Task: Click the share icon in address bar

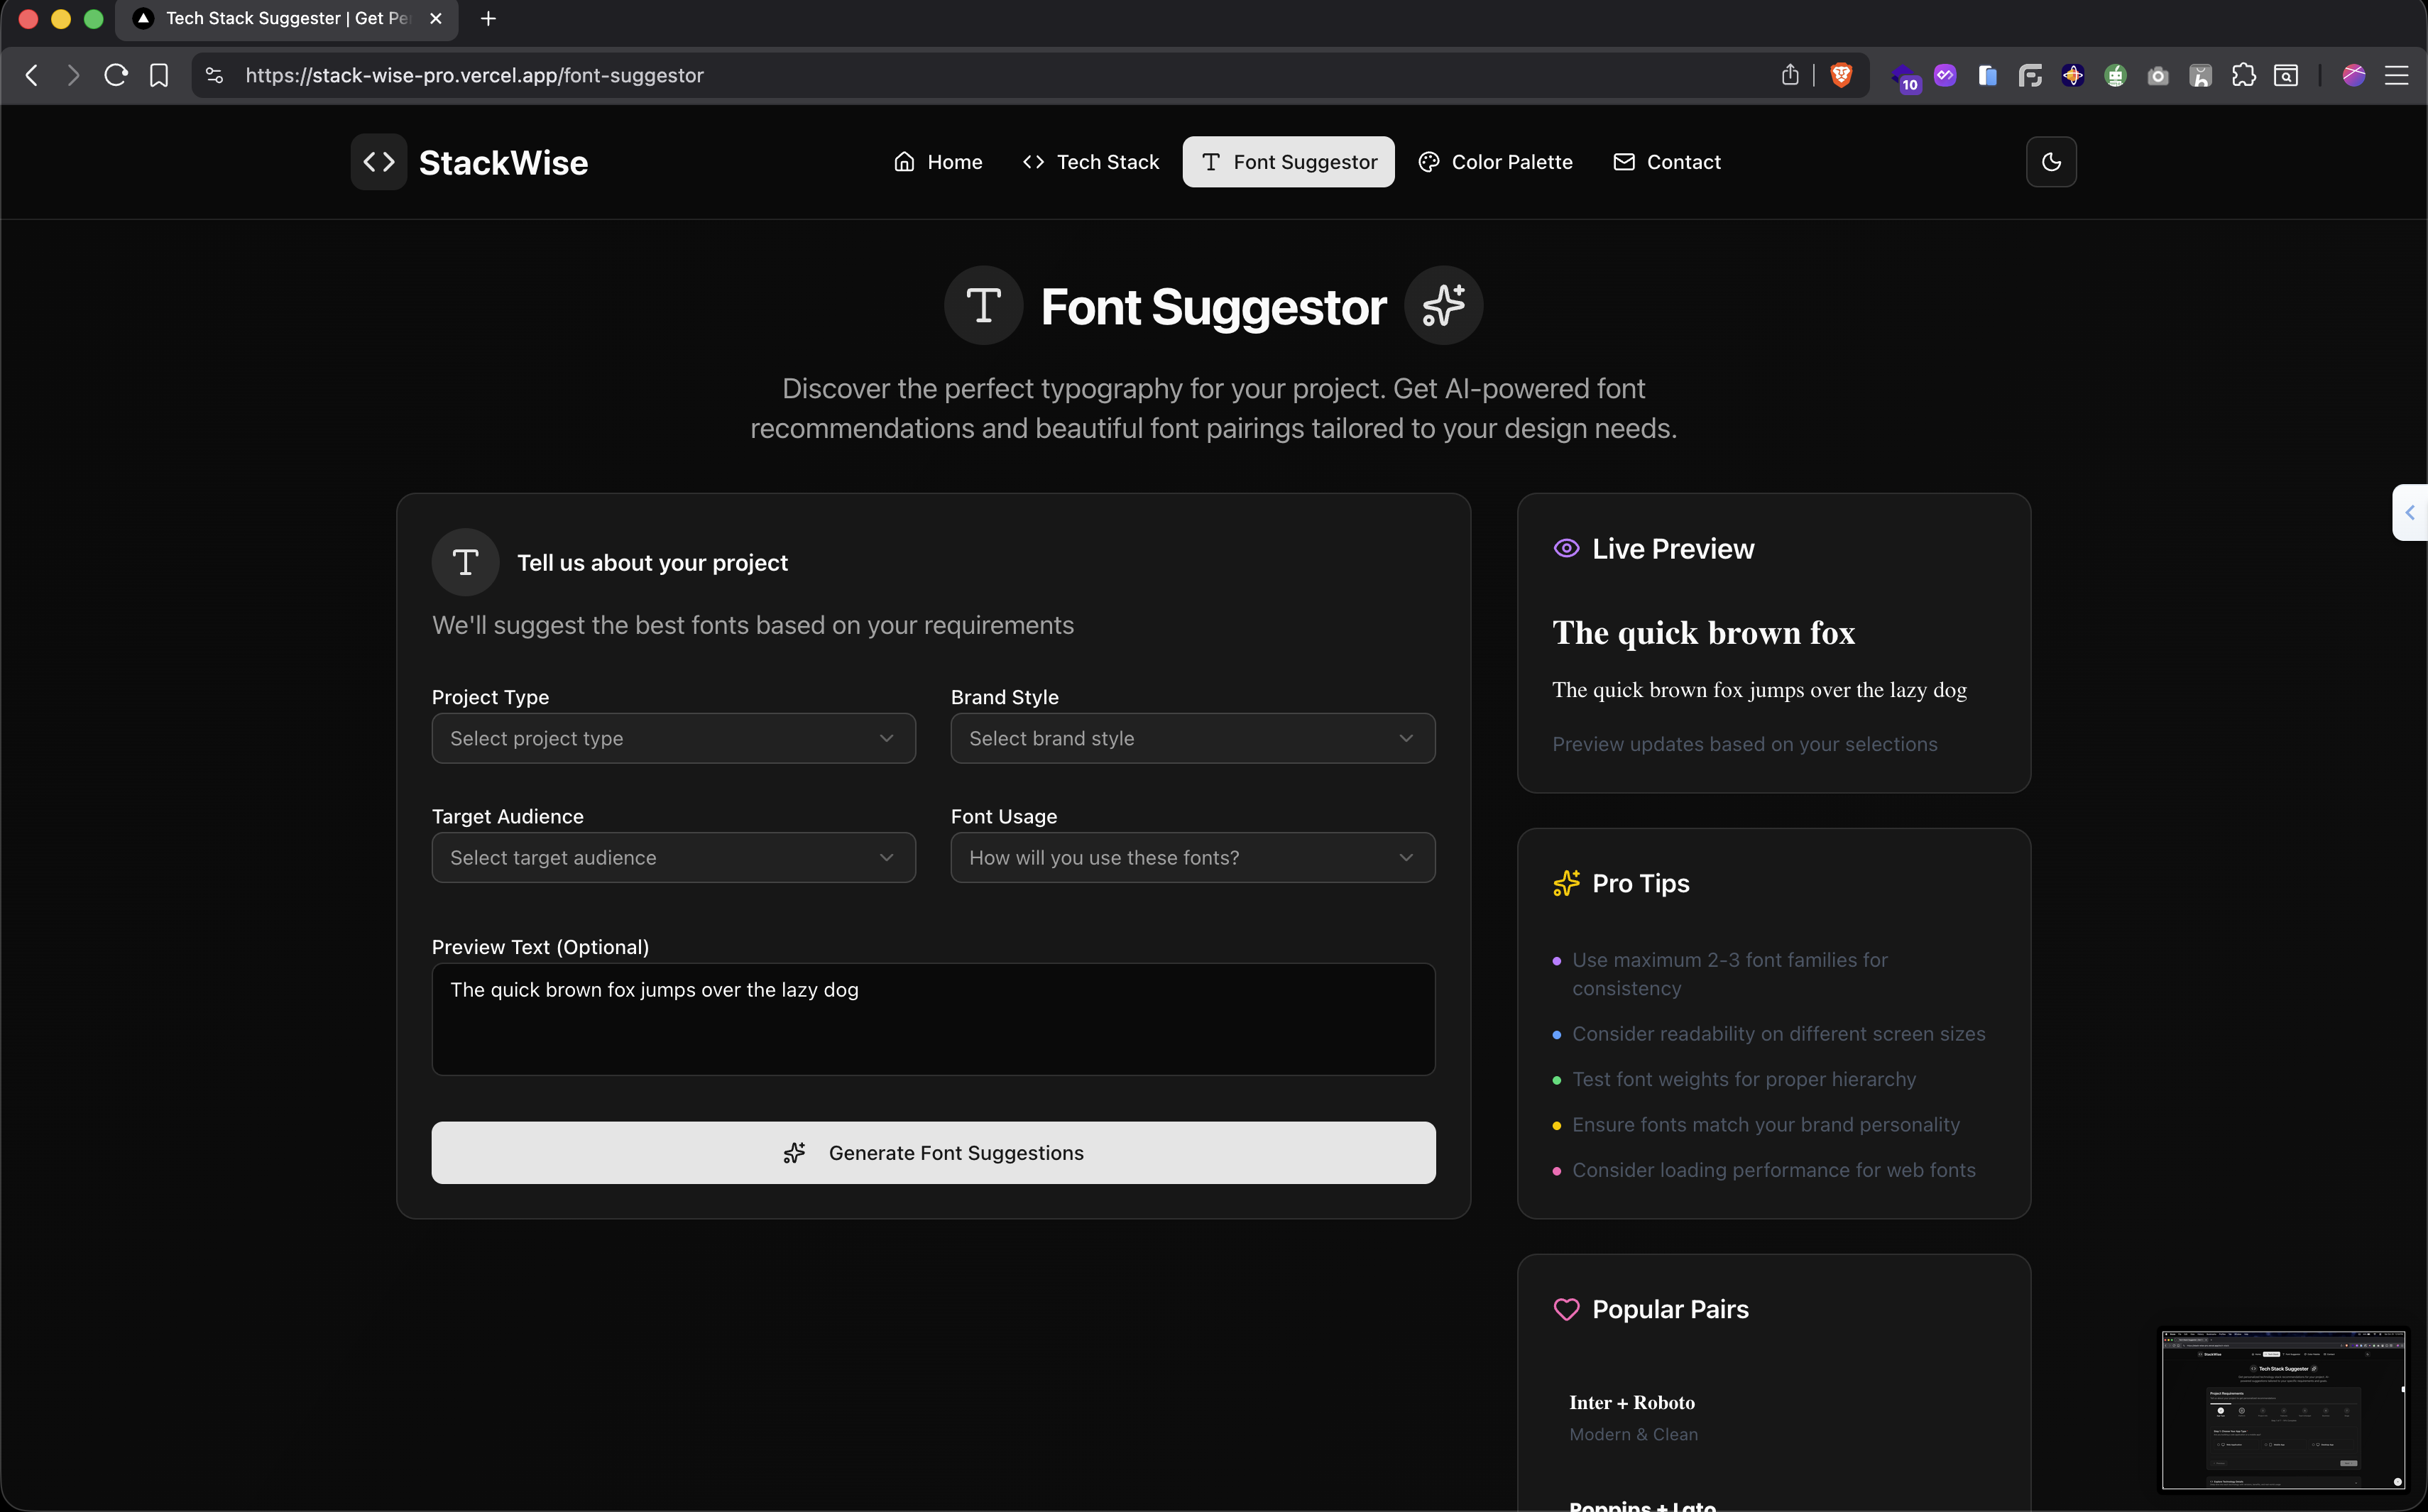Action: coord(1790,75)
